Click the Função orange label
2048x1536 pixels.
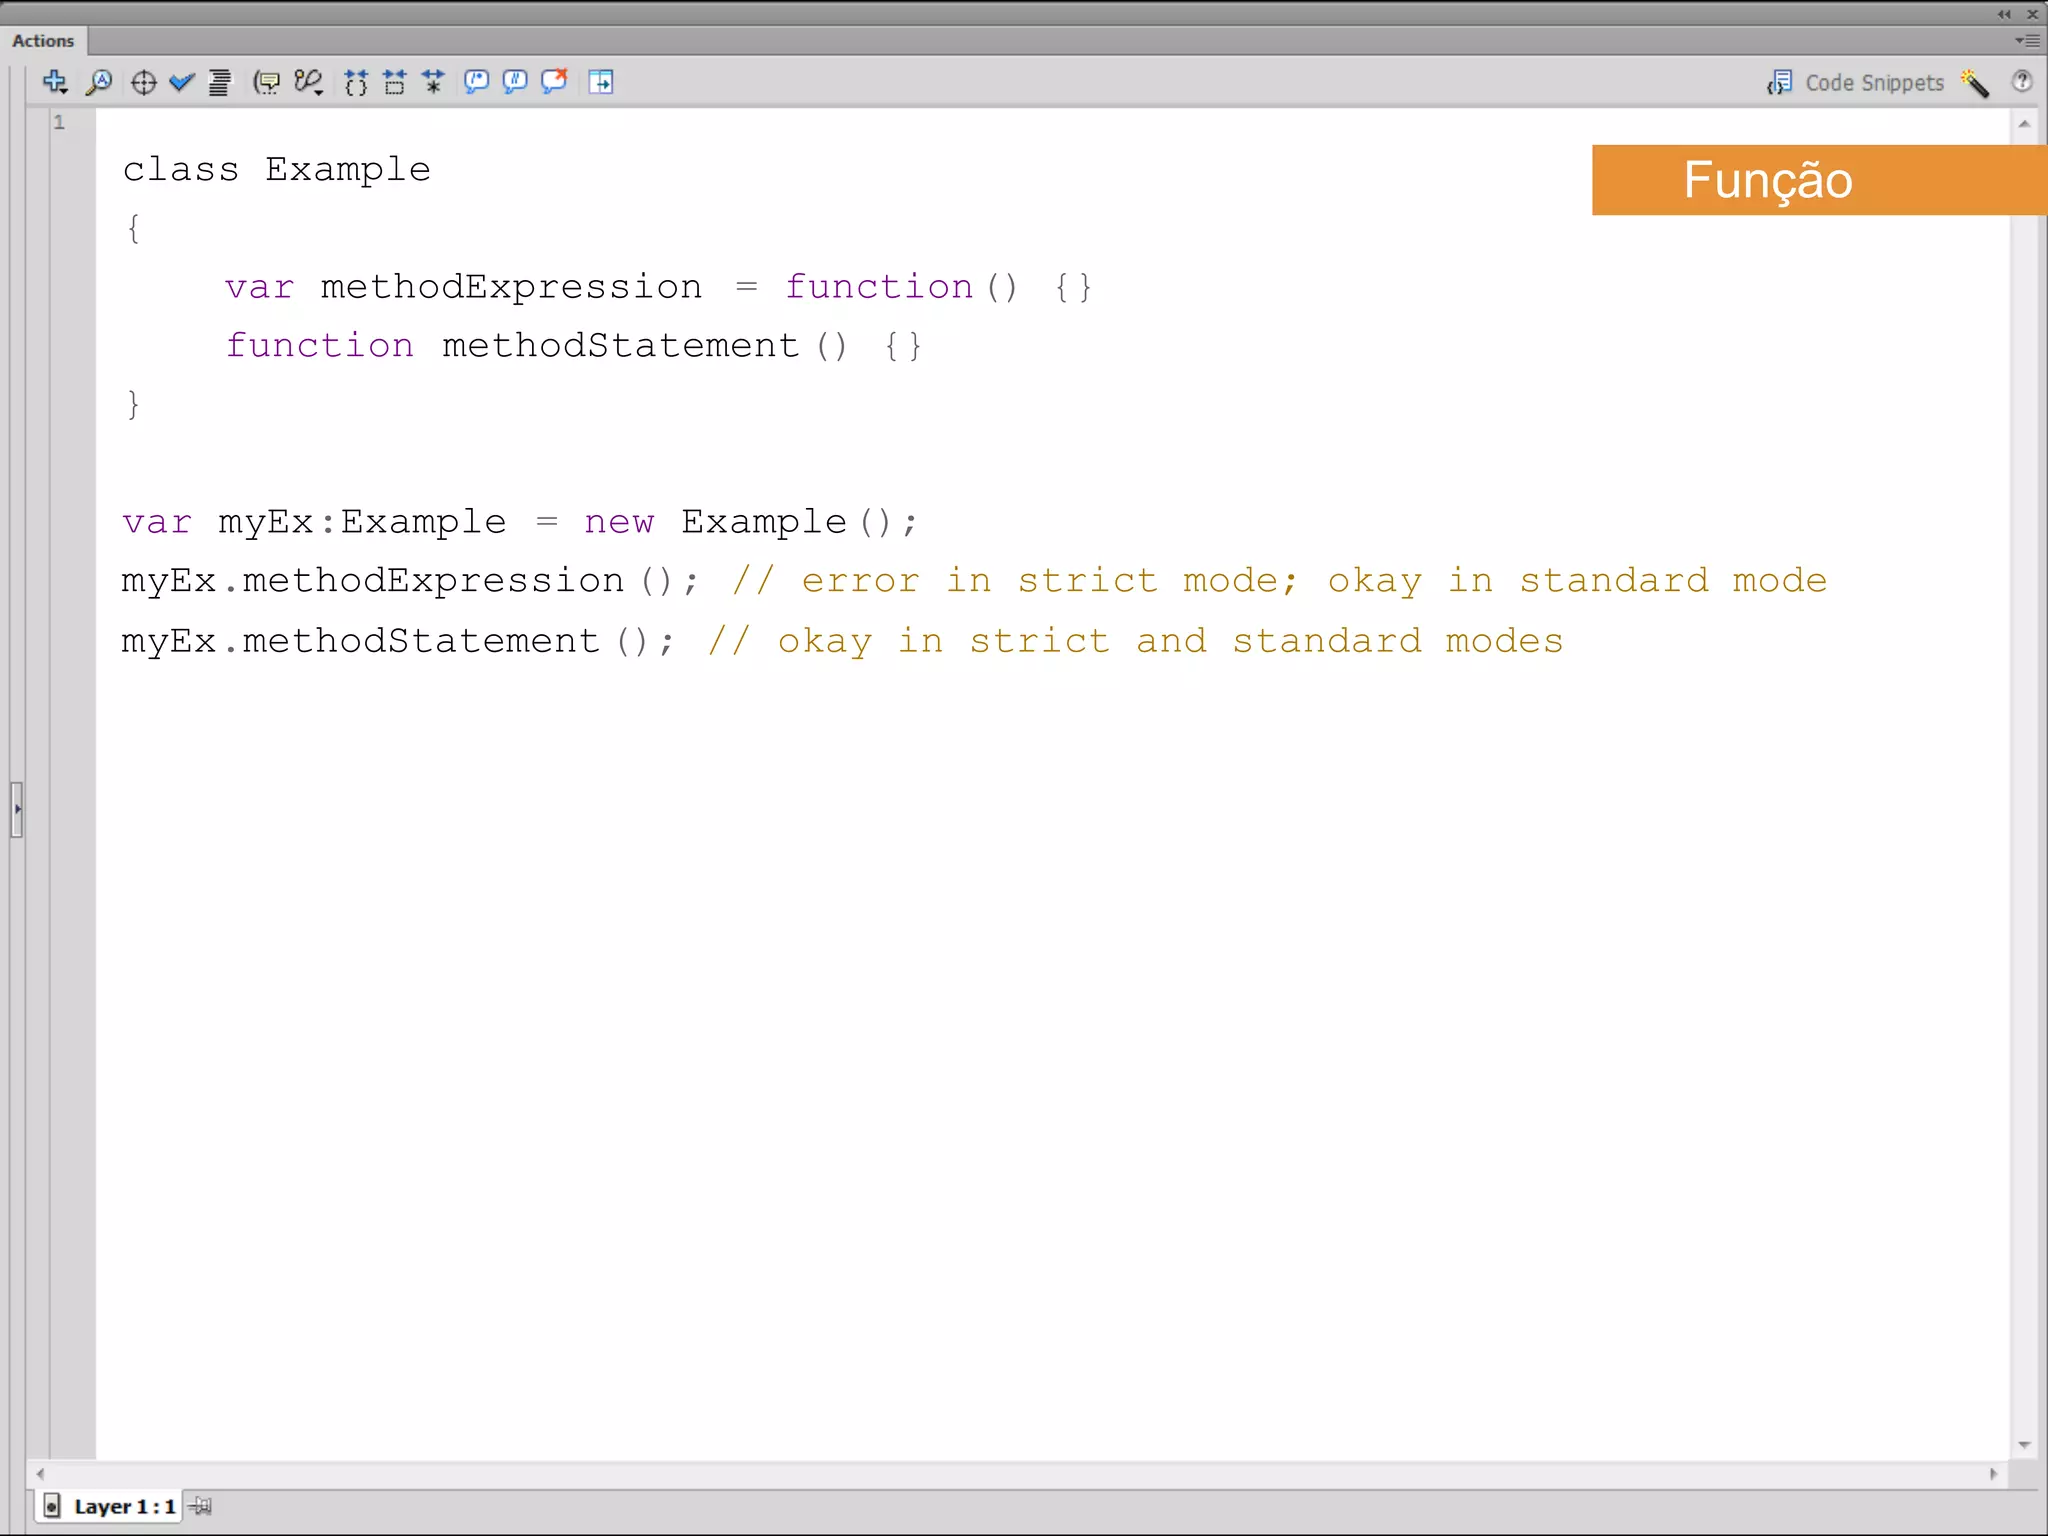click(1818, 180)
